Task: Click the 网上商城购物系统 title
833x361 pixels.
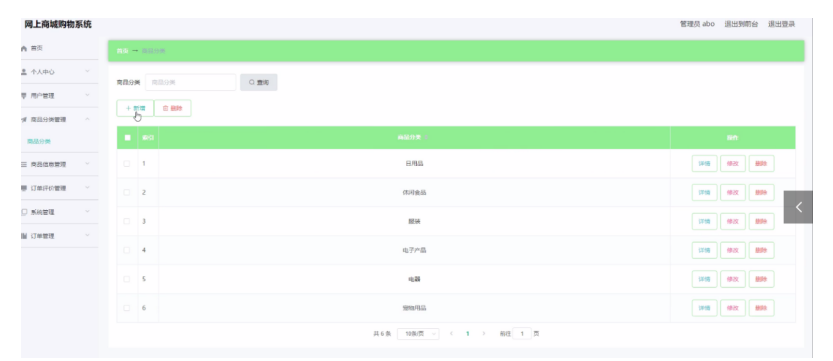Action: click(58, 24)
